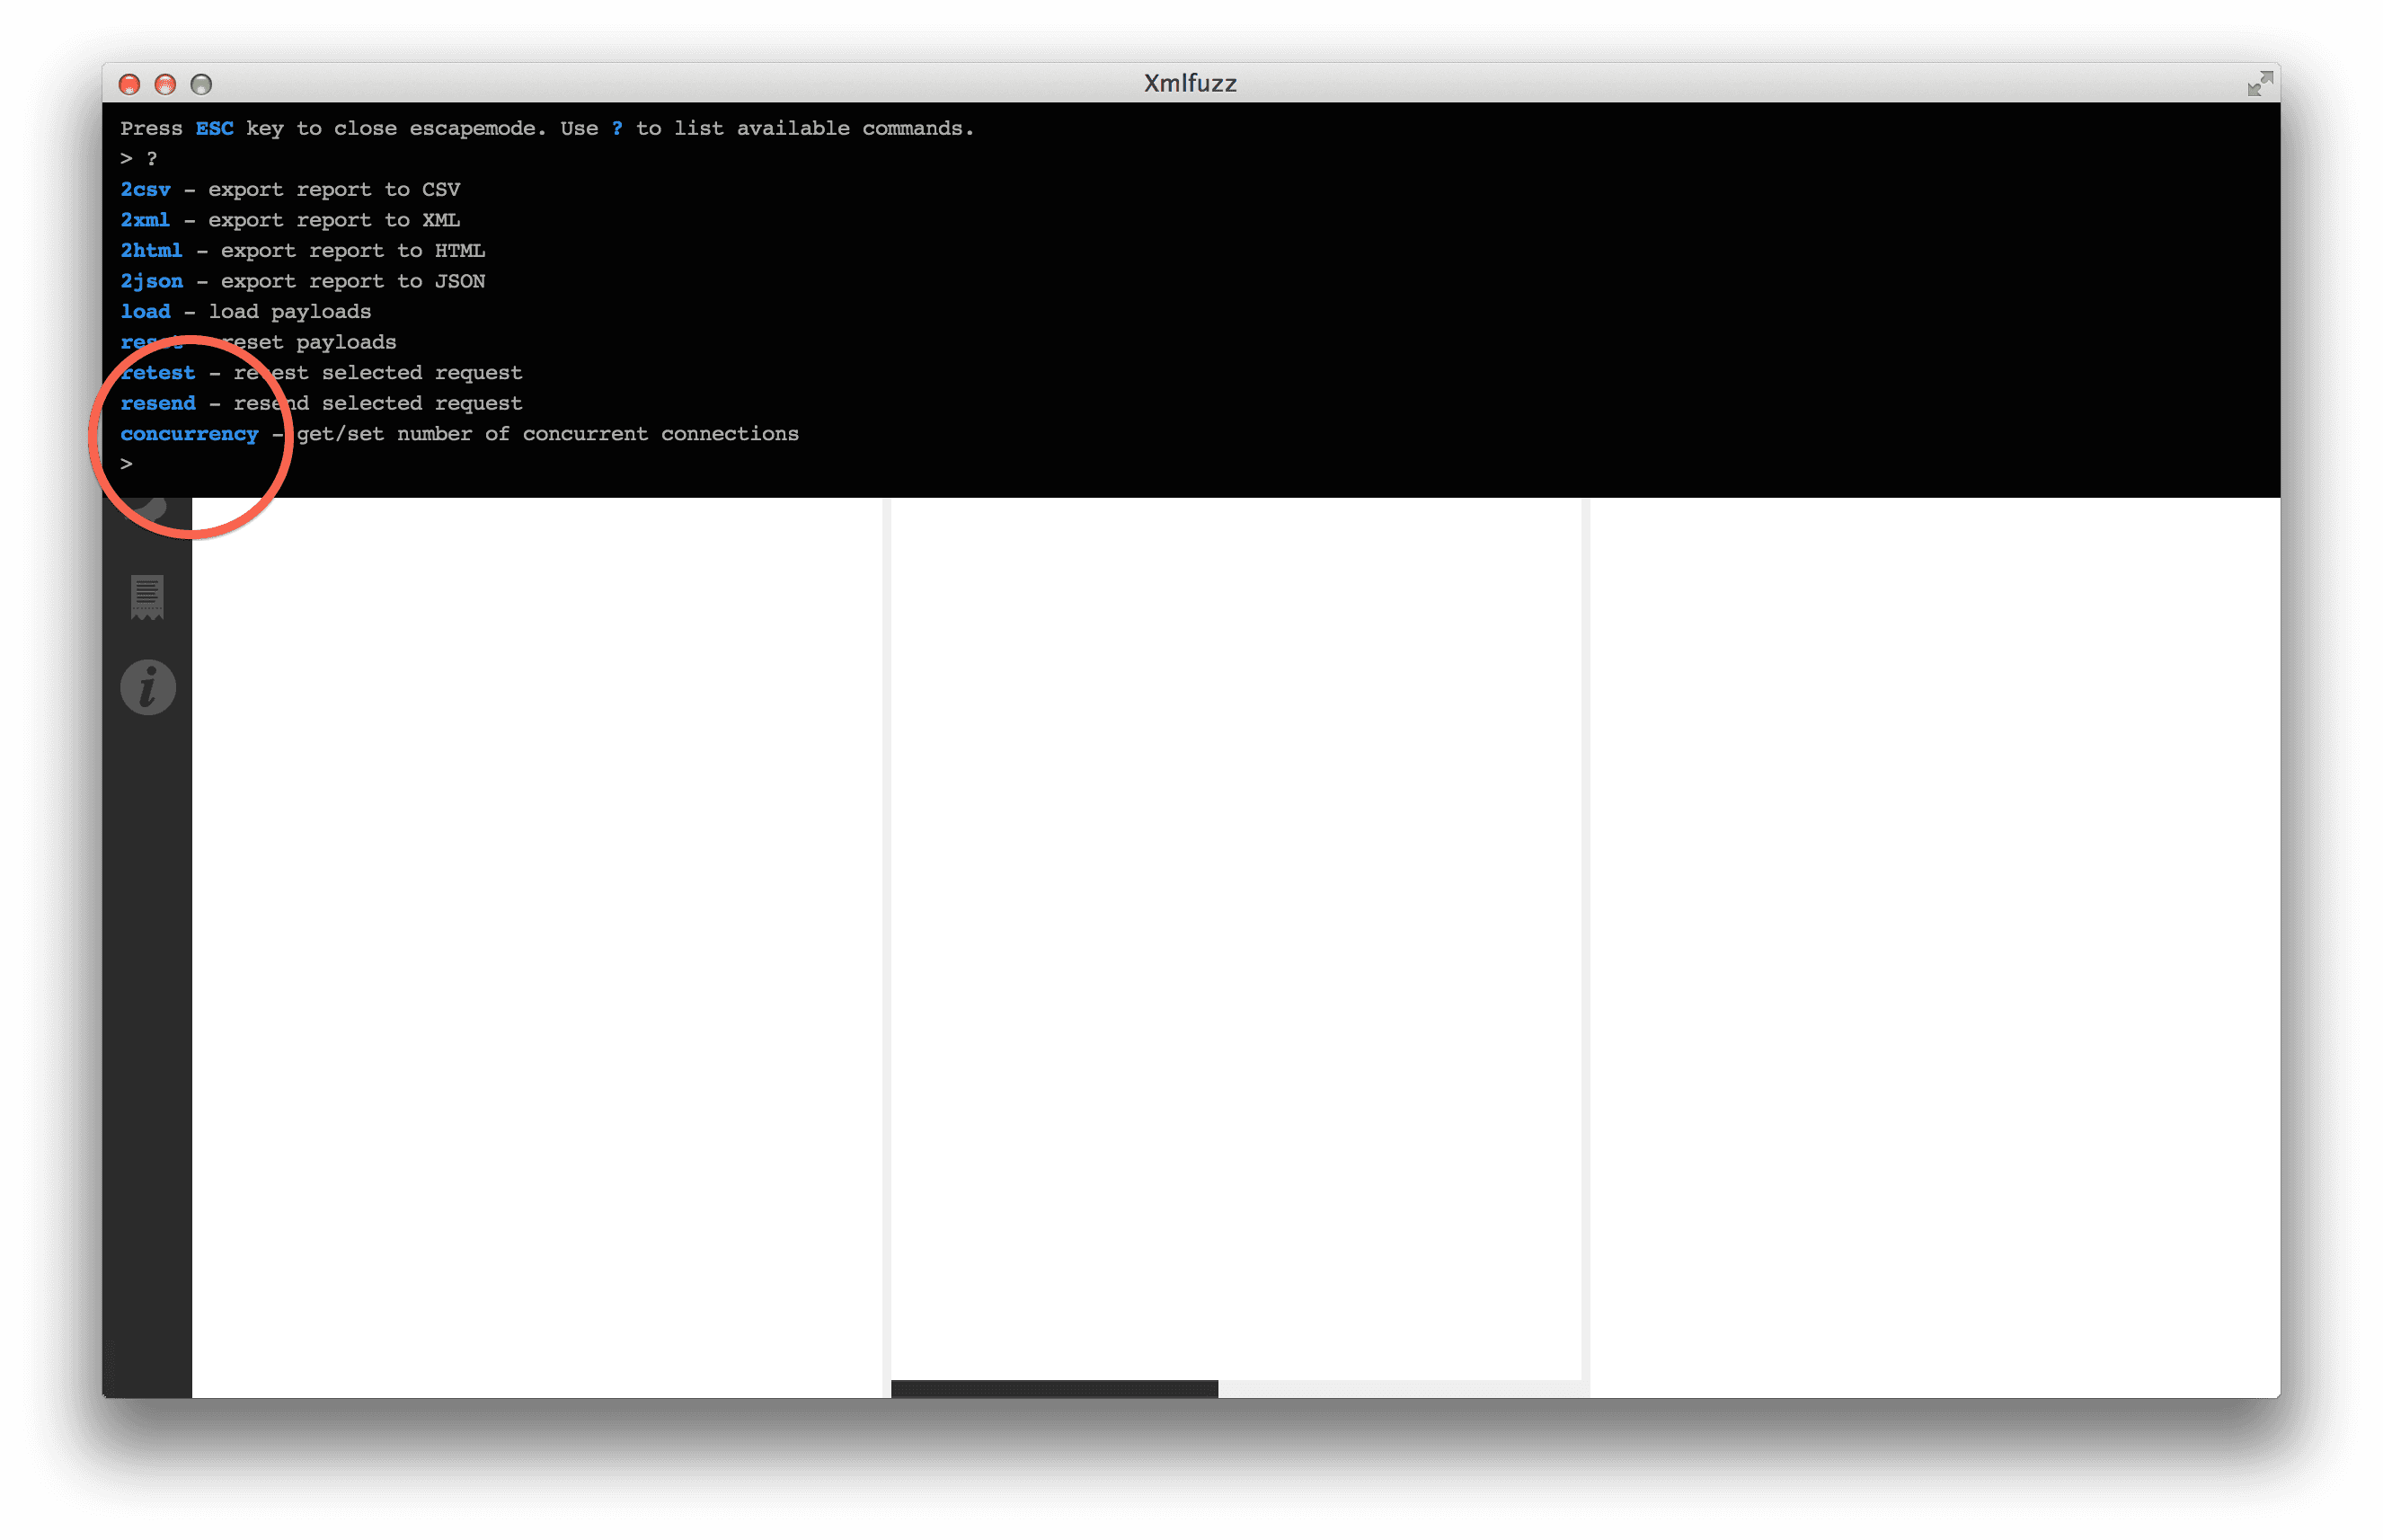Click the blue ESC key hint
The height and width of the screenshot is (1540, 2383).
coord(214,128)
